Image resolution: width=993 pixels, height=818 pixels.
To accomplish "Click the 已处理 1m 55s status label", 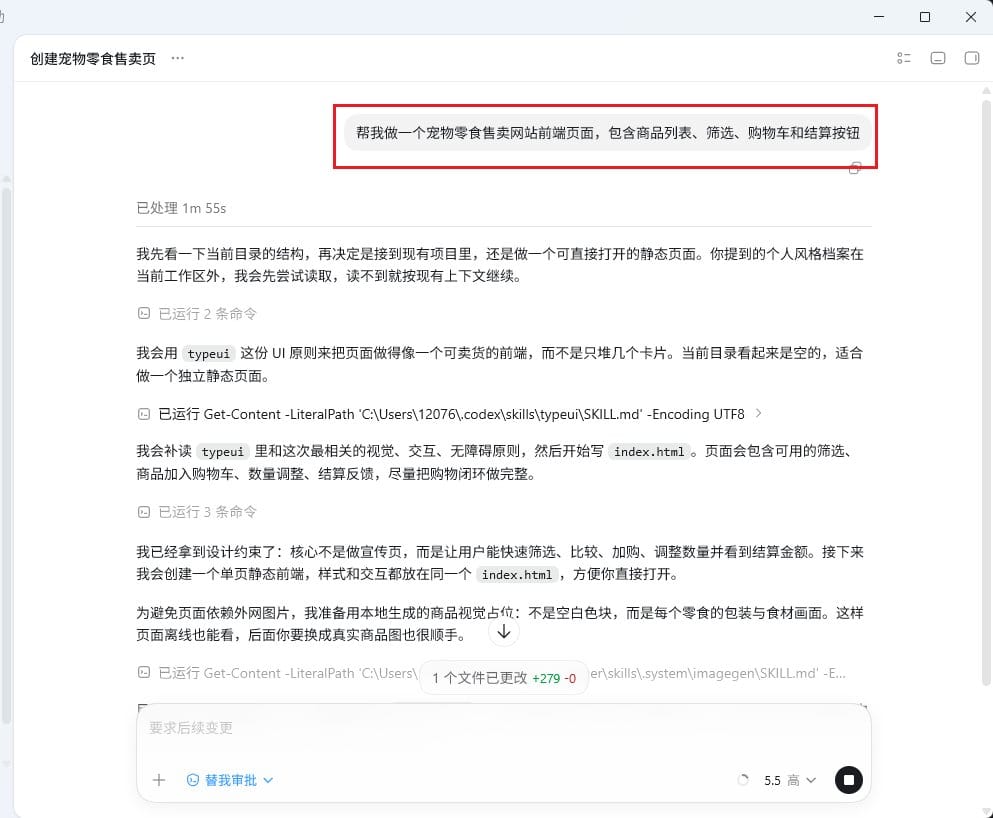I will pos(181,208).
